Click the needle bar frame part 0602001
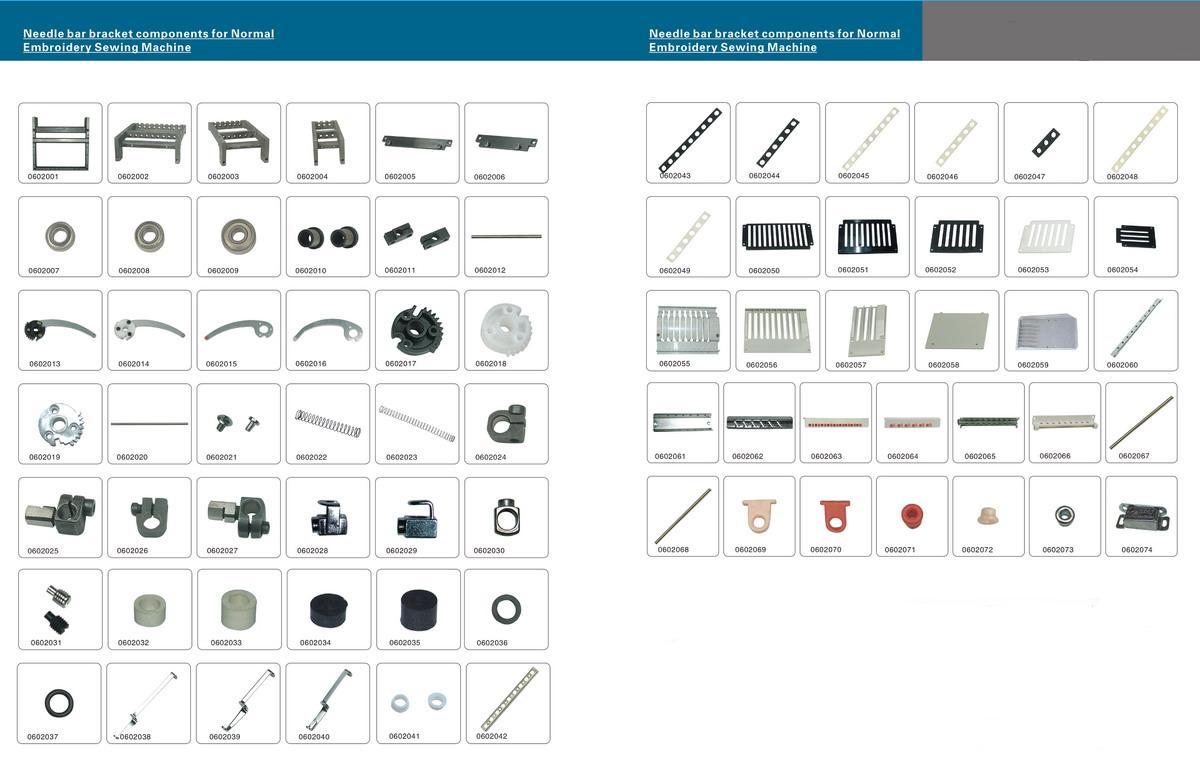Image resolution: width=1200 pixels, height=758 pixels. tap(60, 141)
